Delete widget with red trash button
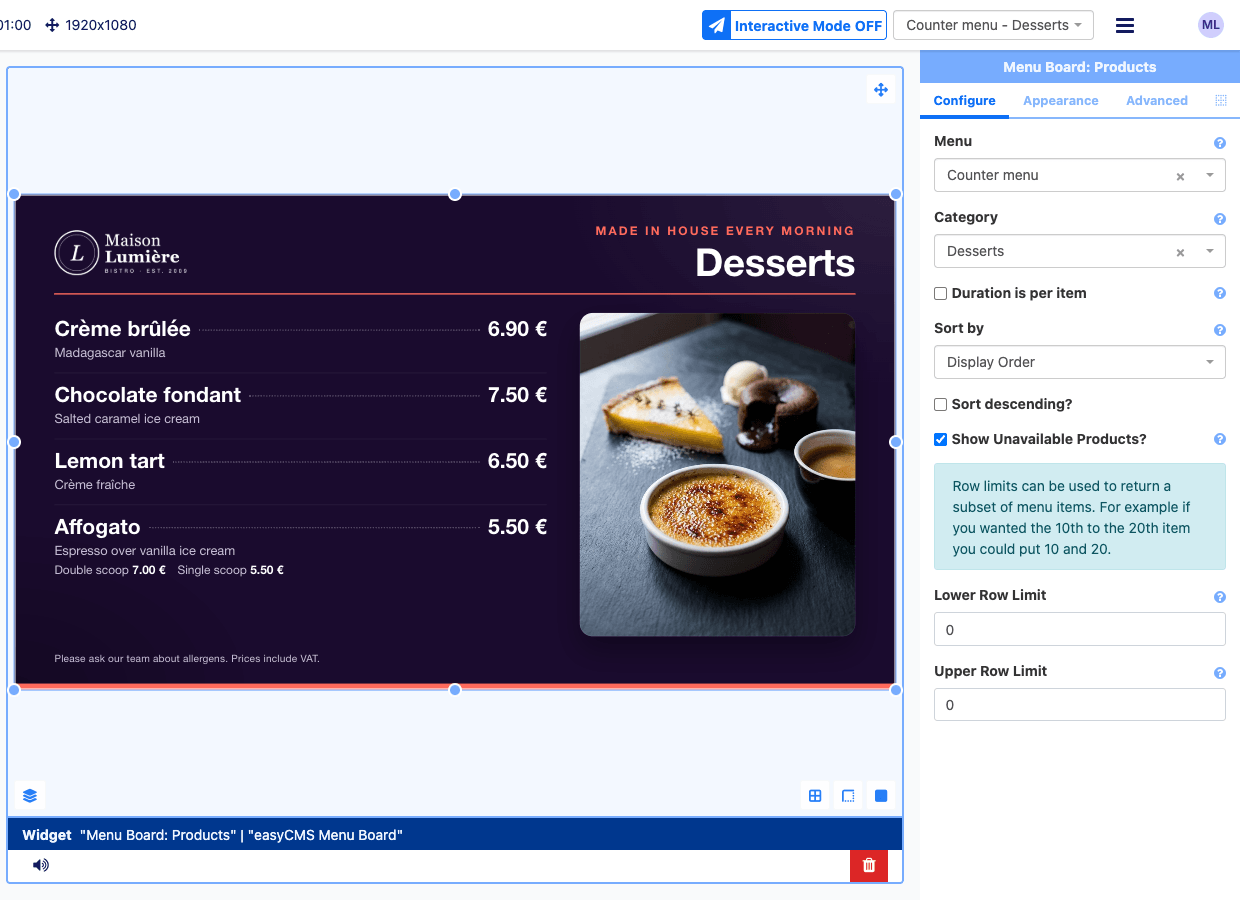Screen dimensions: 1240x900 [x=869, y=865]
